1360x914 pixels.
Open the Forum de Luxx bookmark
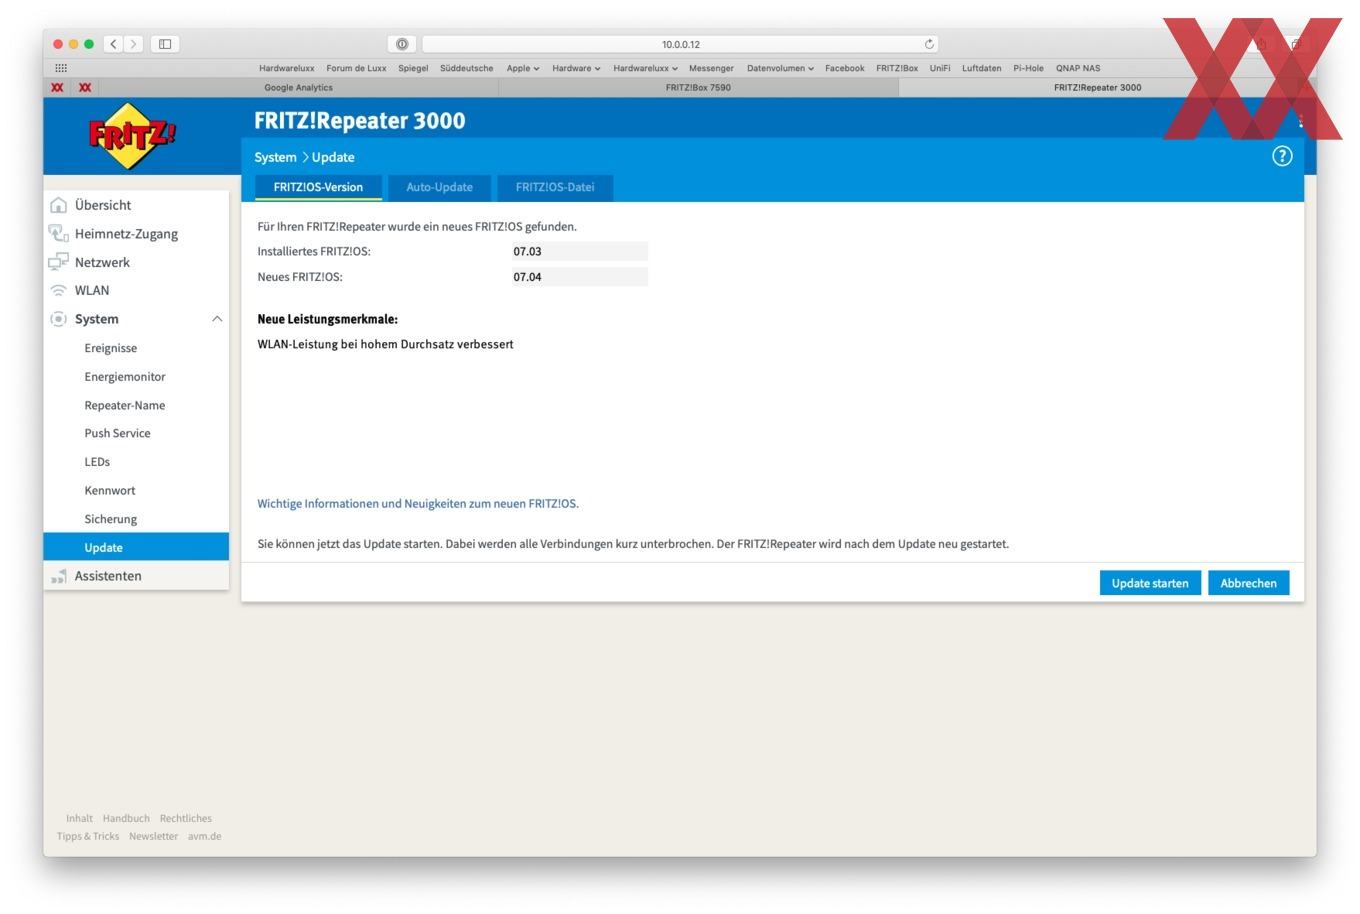point(356,68)
